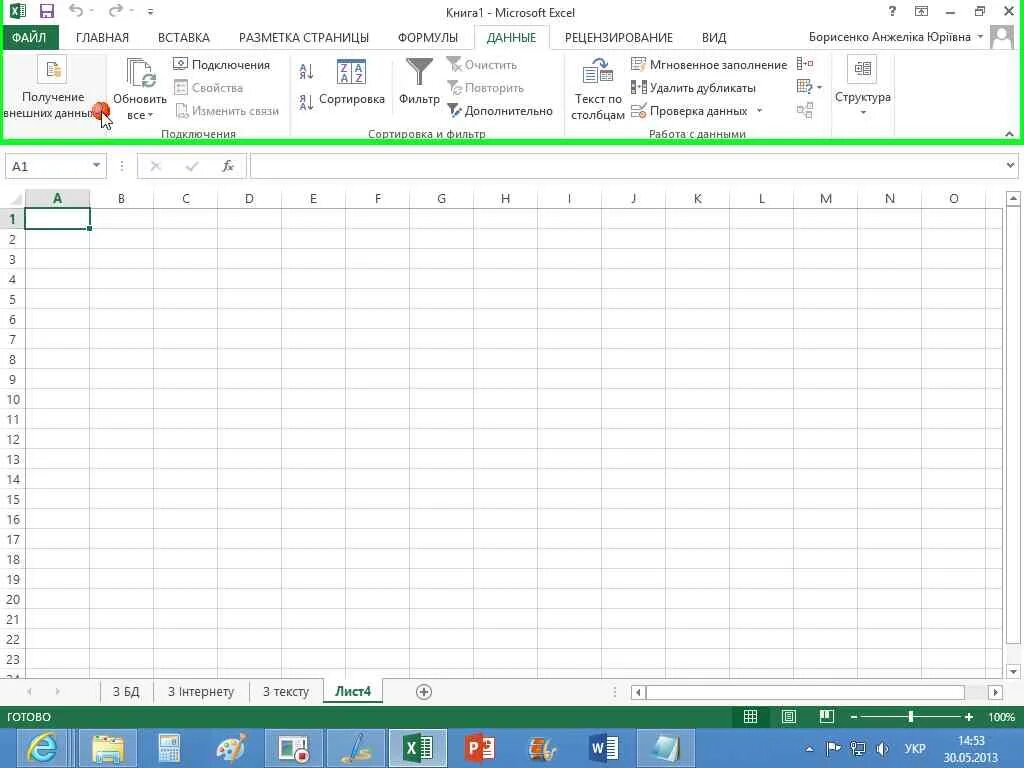Switch to sheet tab 'З тексту'
The image size is (1024, 768).
pos(285,692)
